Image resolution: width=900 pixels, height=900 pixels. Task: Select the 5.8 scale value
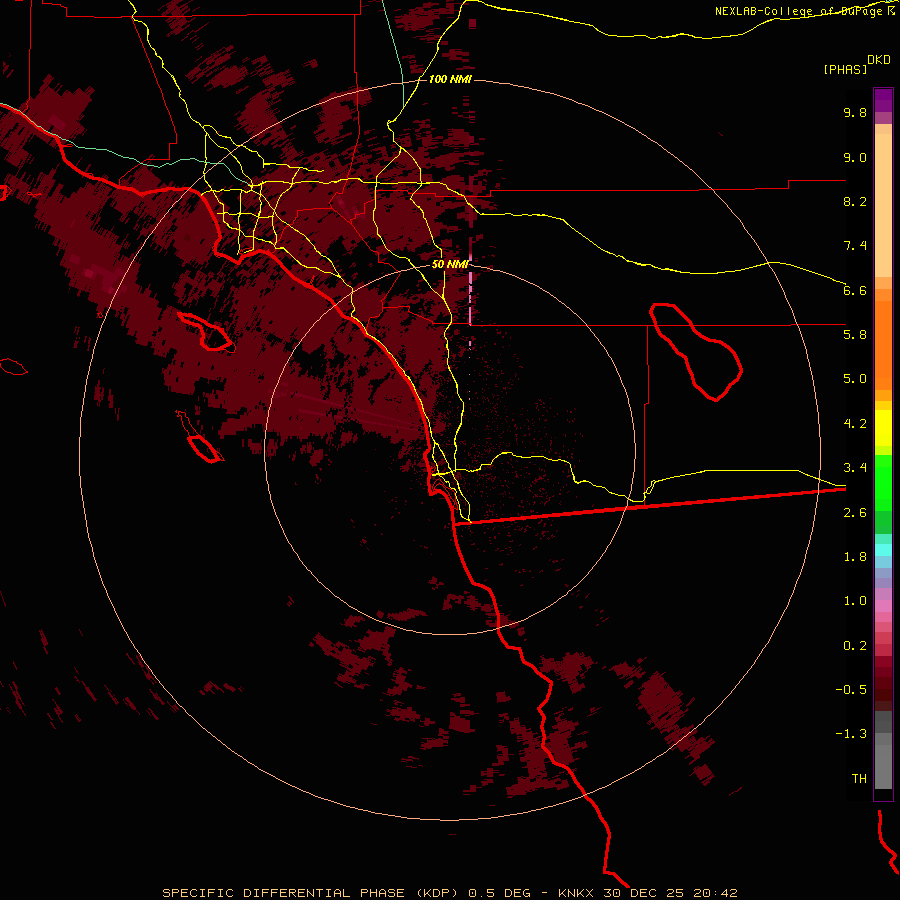coord(855,335)
